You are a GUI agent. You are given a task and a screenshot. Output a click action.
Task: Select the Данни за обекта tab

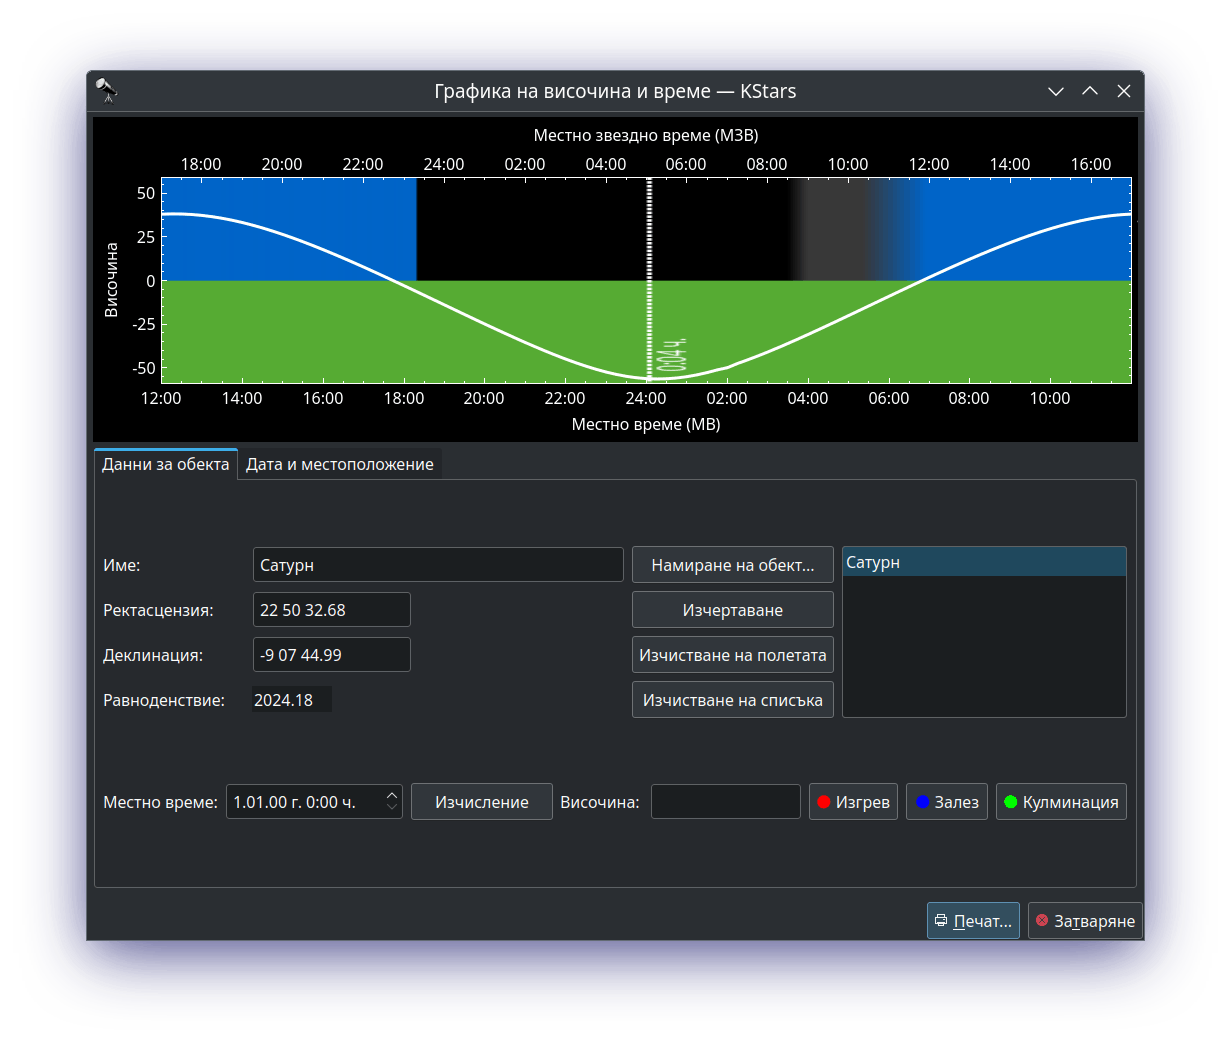(166, 465)
